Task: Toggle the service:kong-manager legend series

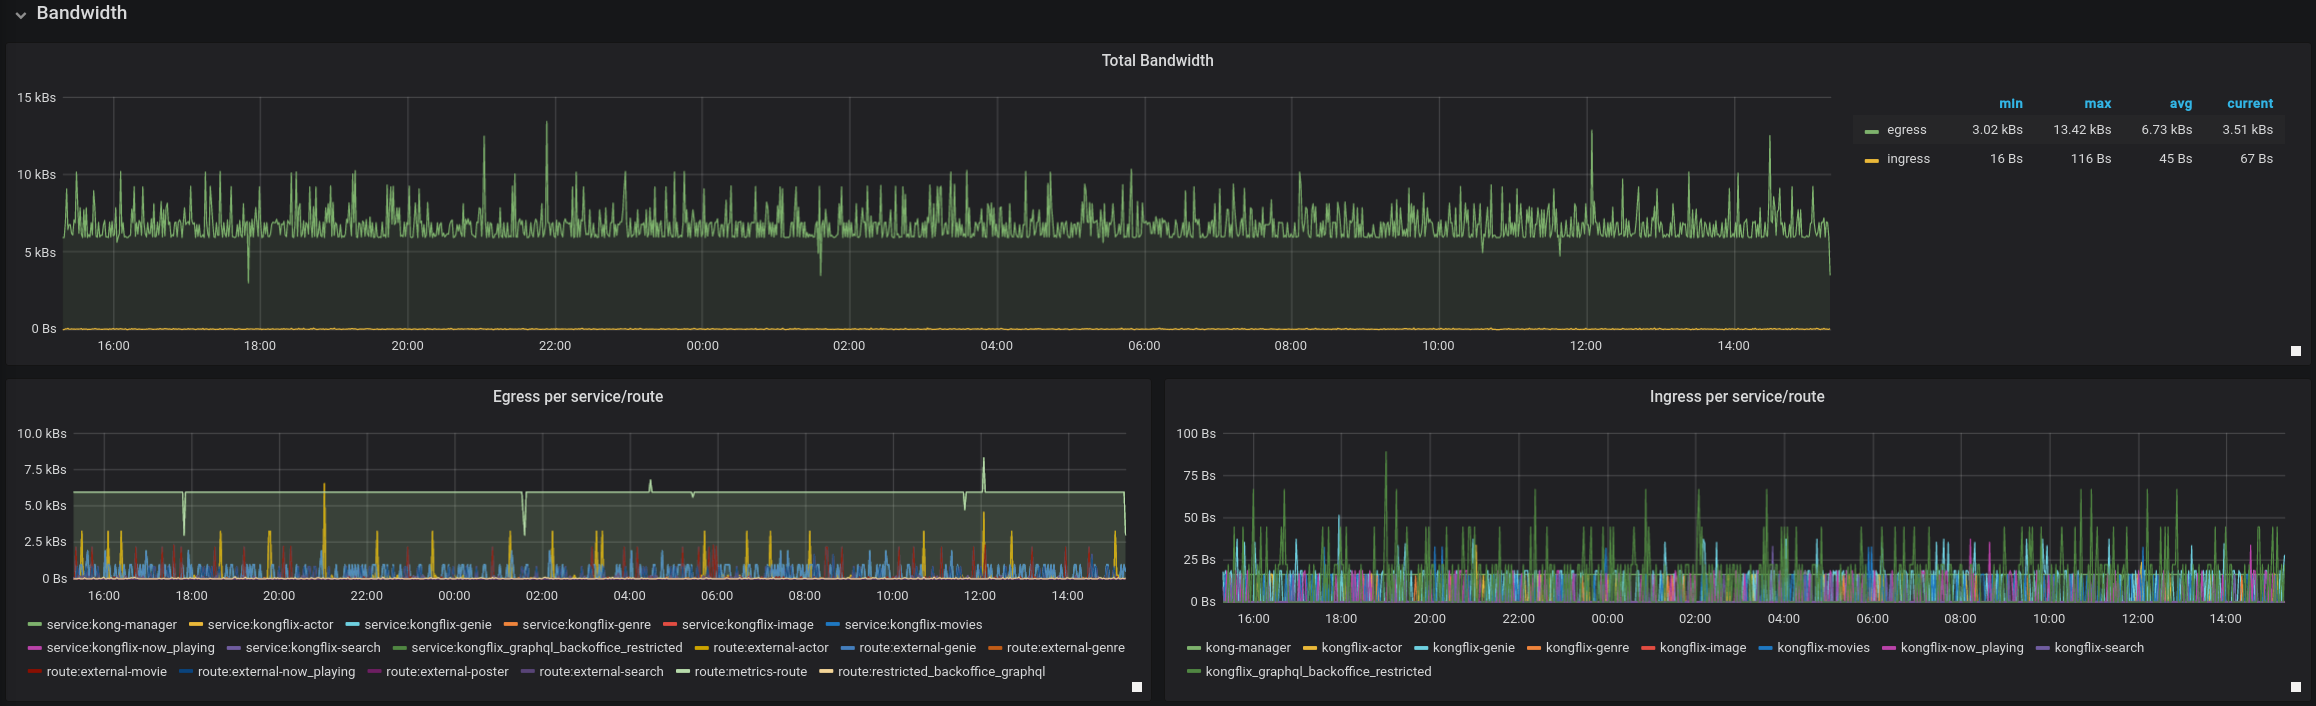Action: 111,625
